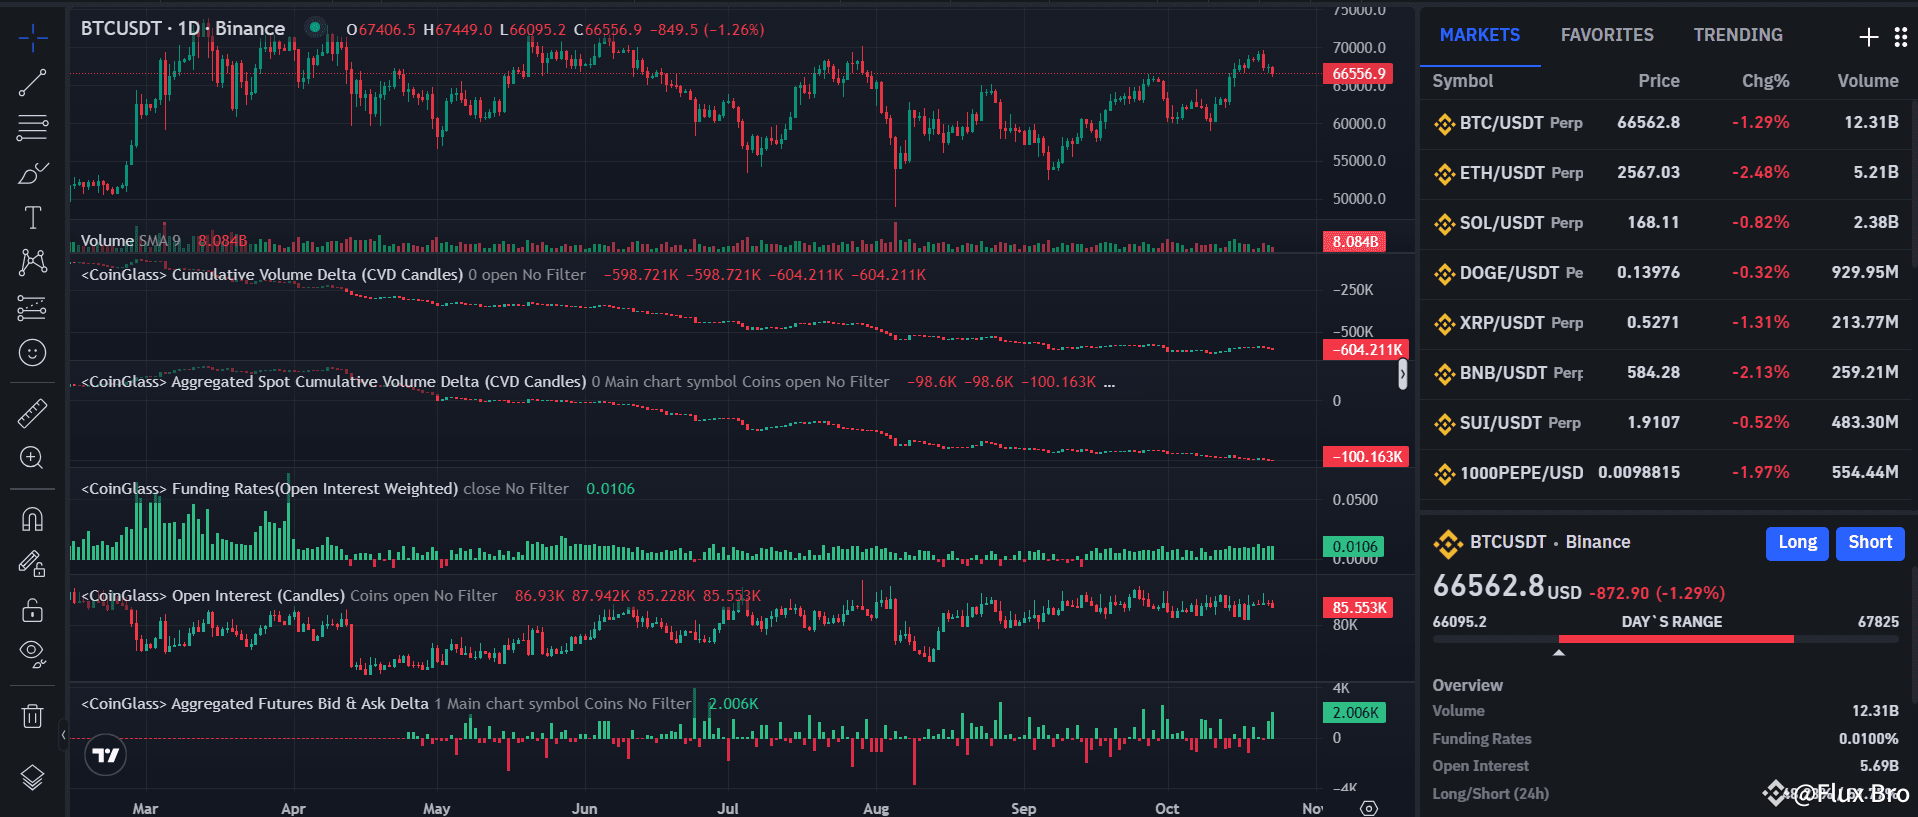Viewport: 1918px width, 817px height.
Task: Select the trend line drawing tool
Action: tap(32, 83)
